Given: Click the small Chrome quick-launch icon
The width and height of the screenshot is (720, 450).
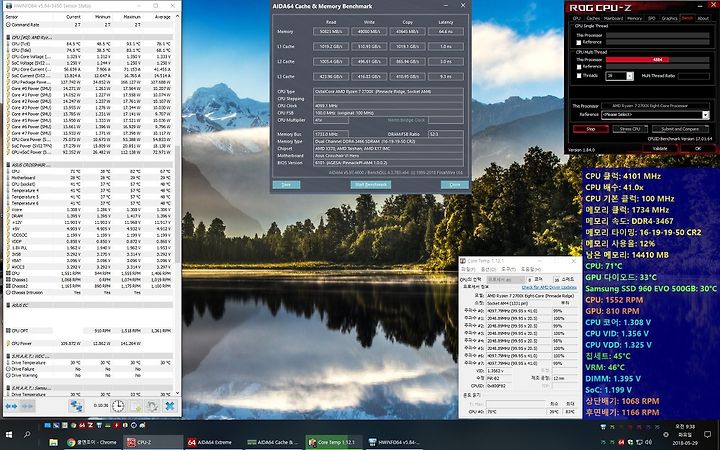Looking at the screenshot, I should click(x=73, y=425).
